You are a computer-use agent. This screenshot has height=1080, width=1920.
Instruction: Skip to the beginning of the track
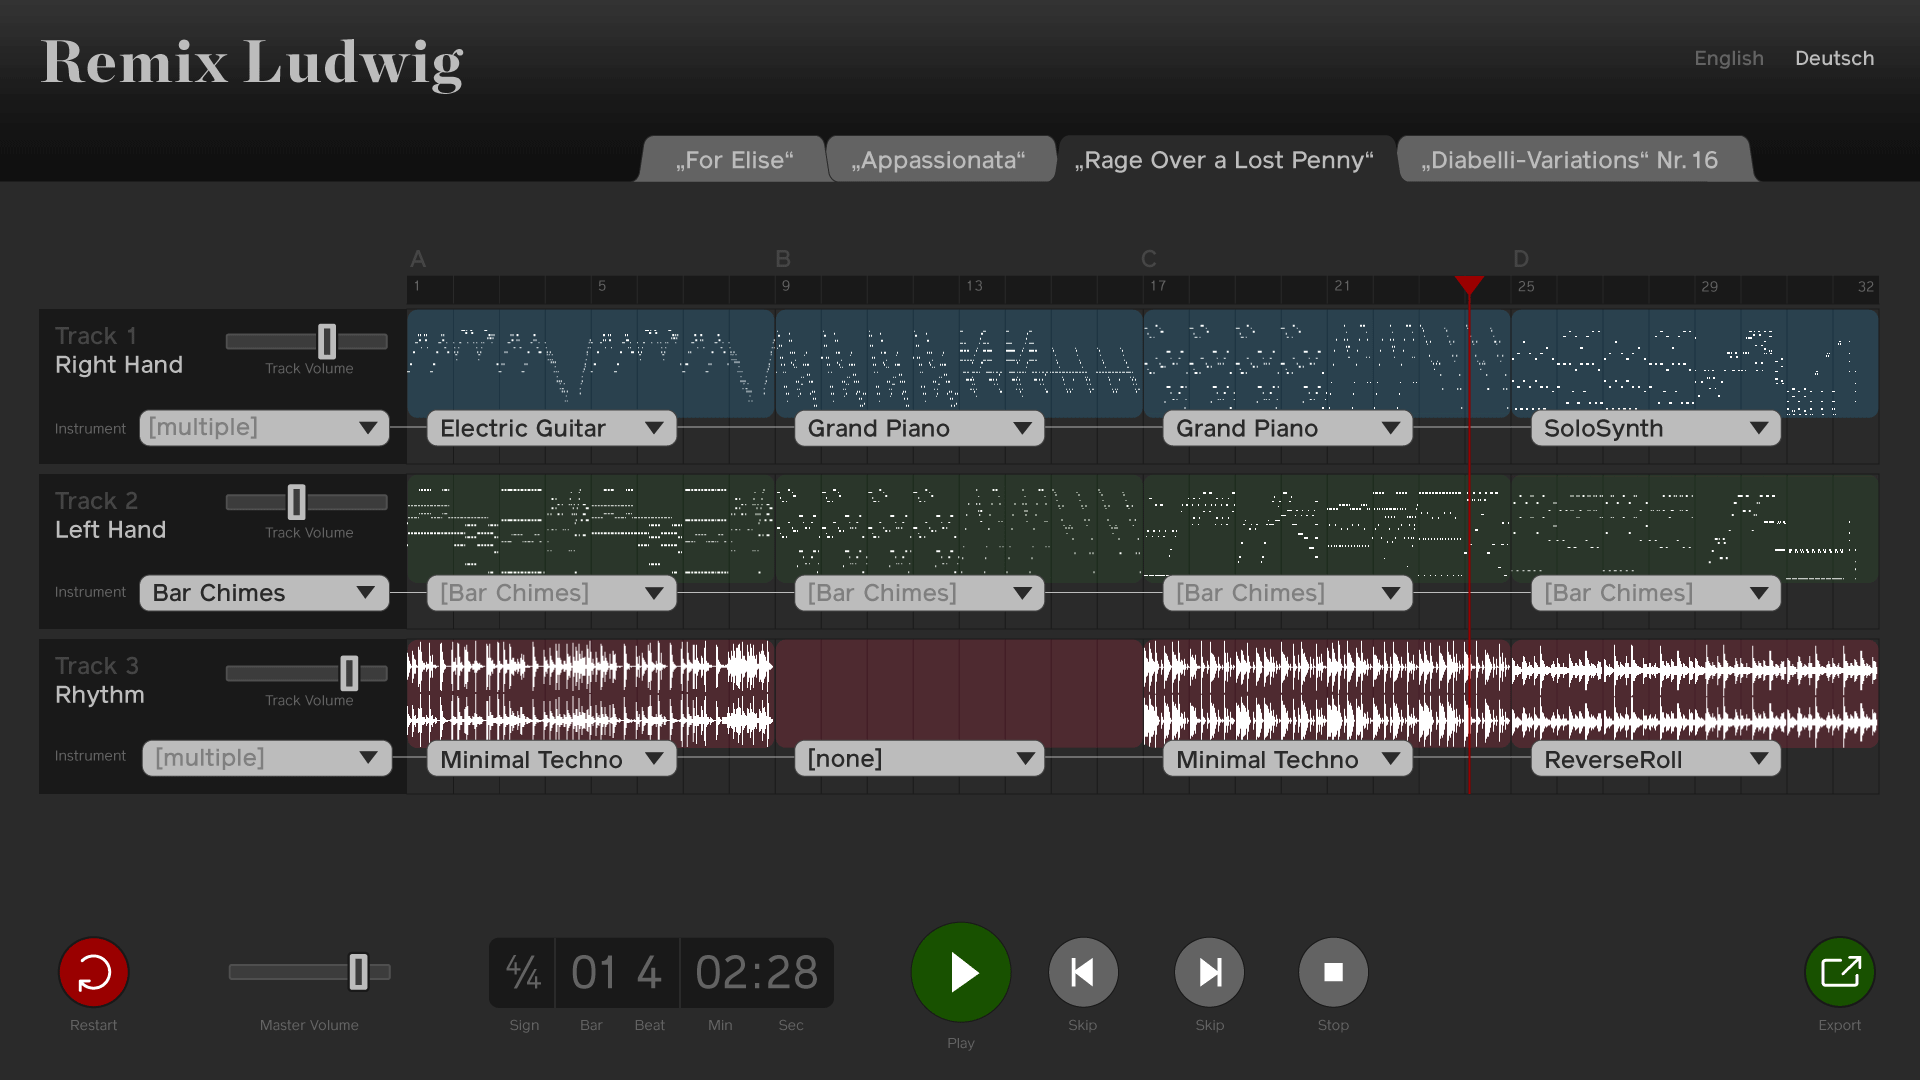pyautogui.click(x=1083, y=973)
